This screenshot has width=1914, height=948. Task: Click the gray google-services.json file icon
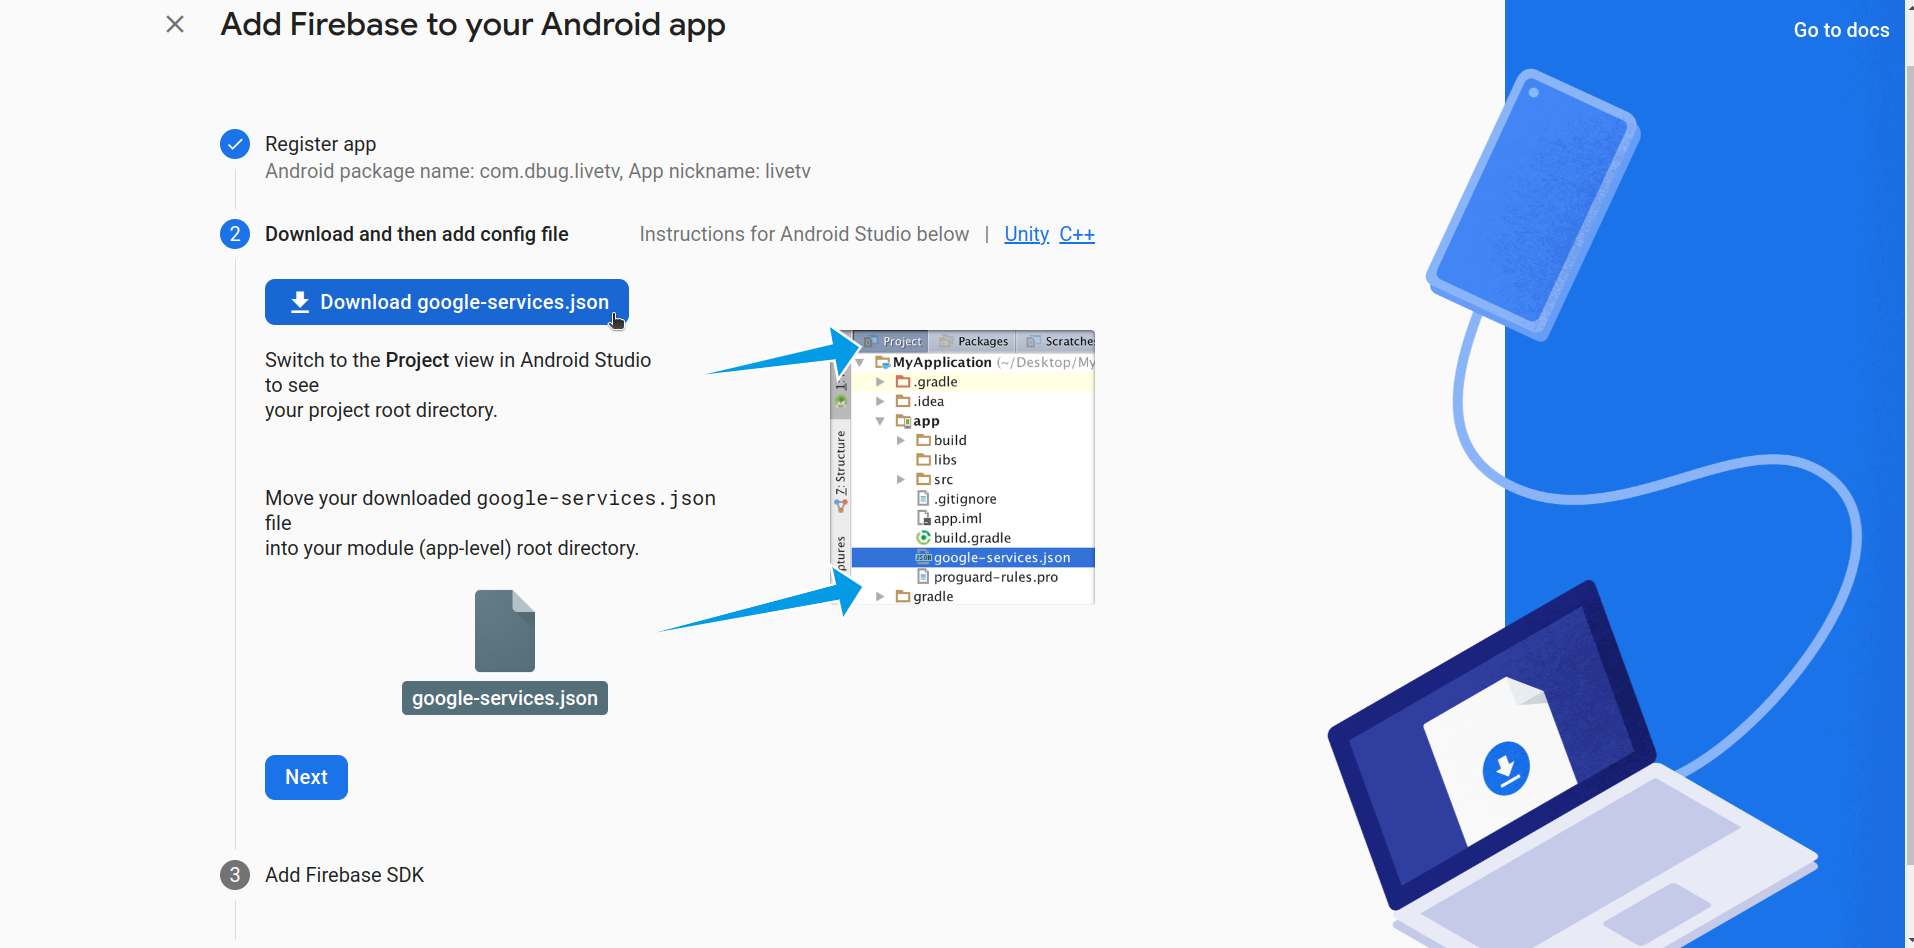505,631
